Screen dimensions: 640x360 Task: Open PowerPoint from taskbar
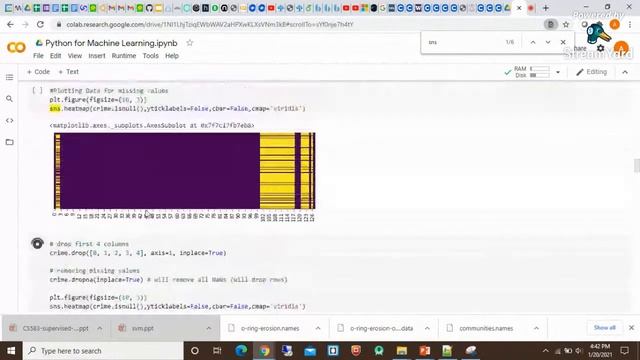424,351
